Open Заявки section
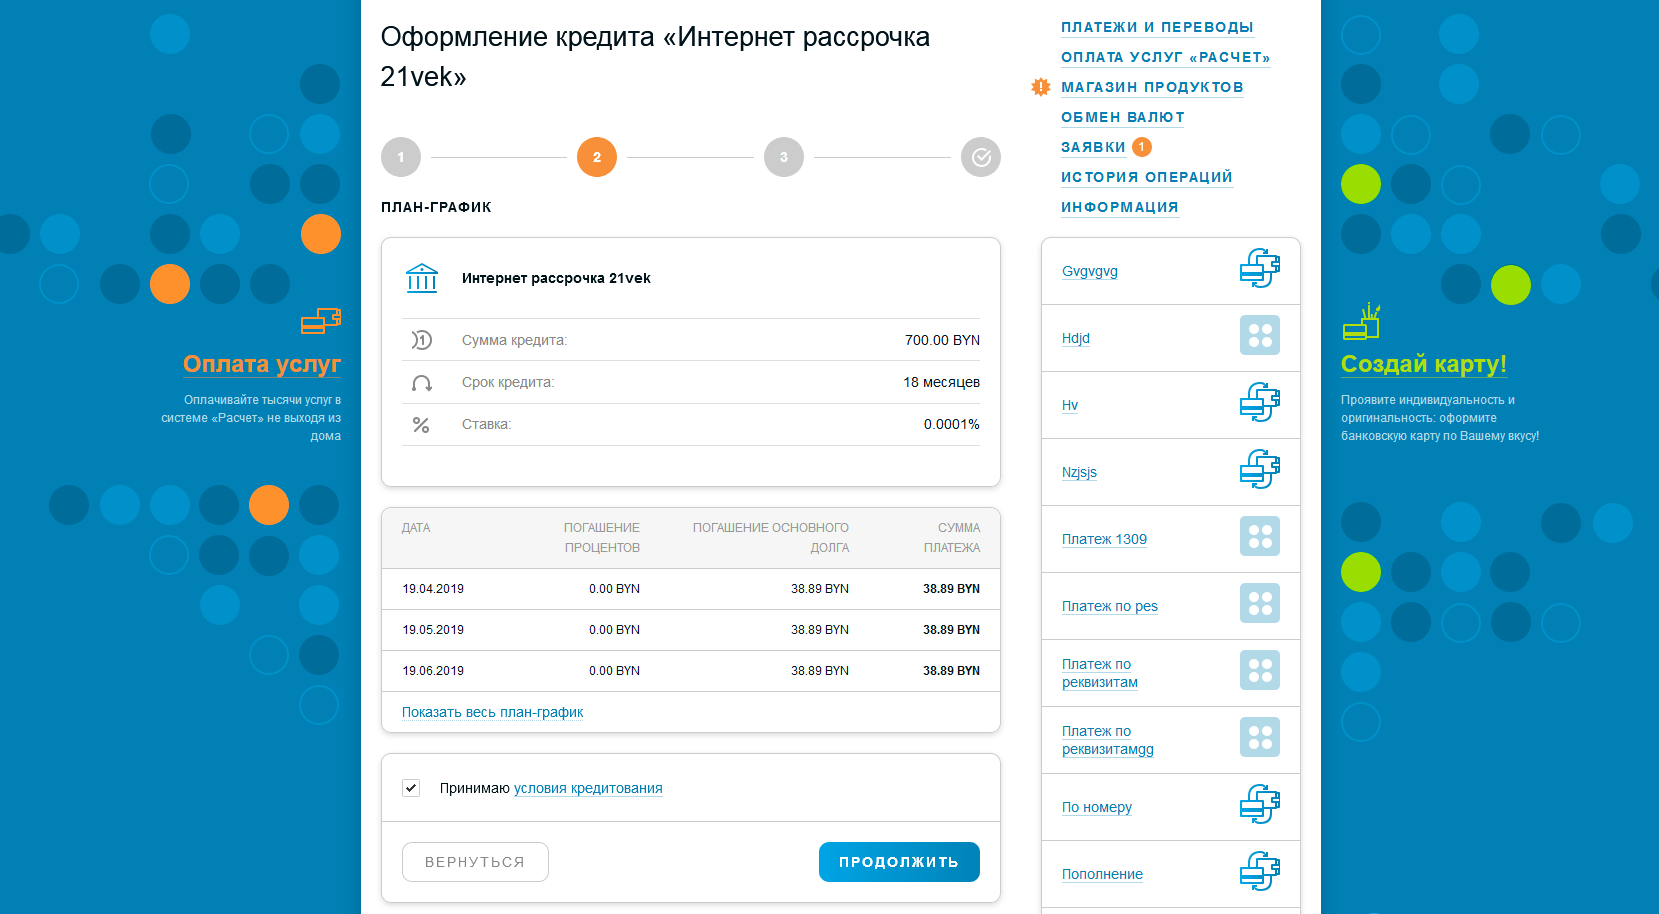 coord(1093,147)
